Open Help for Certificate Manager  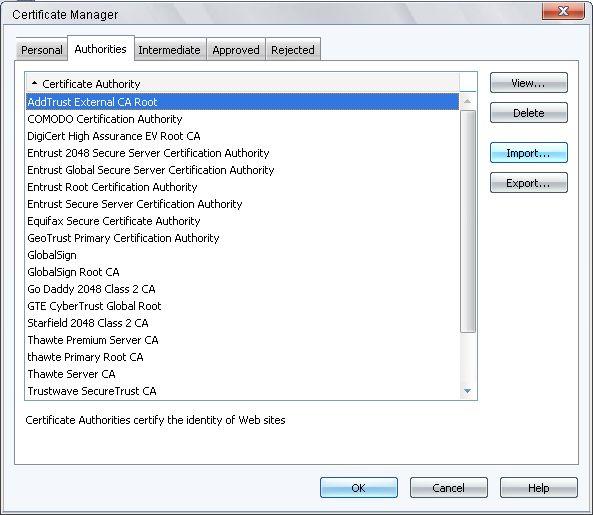pyautogui.click(x=539, y=488)
